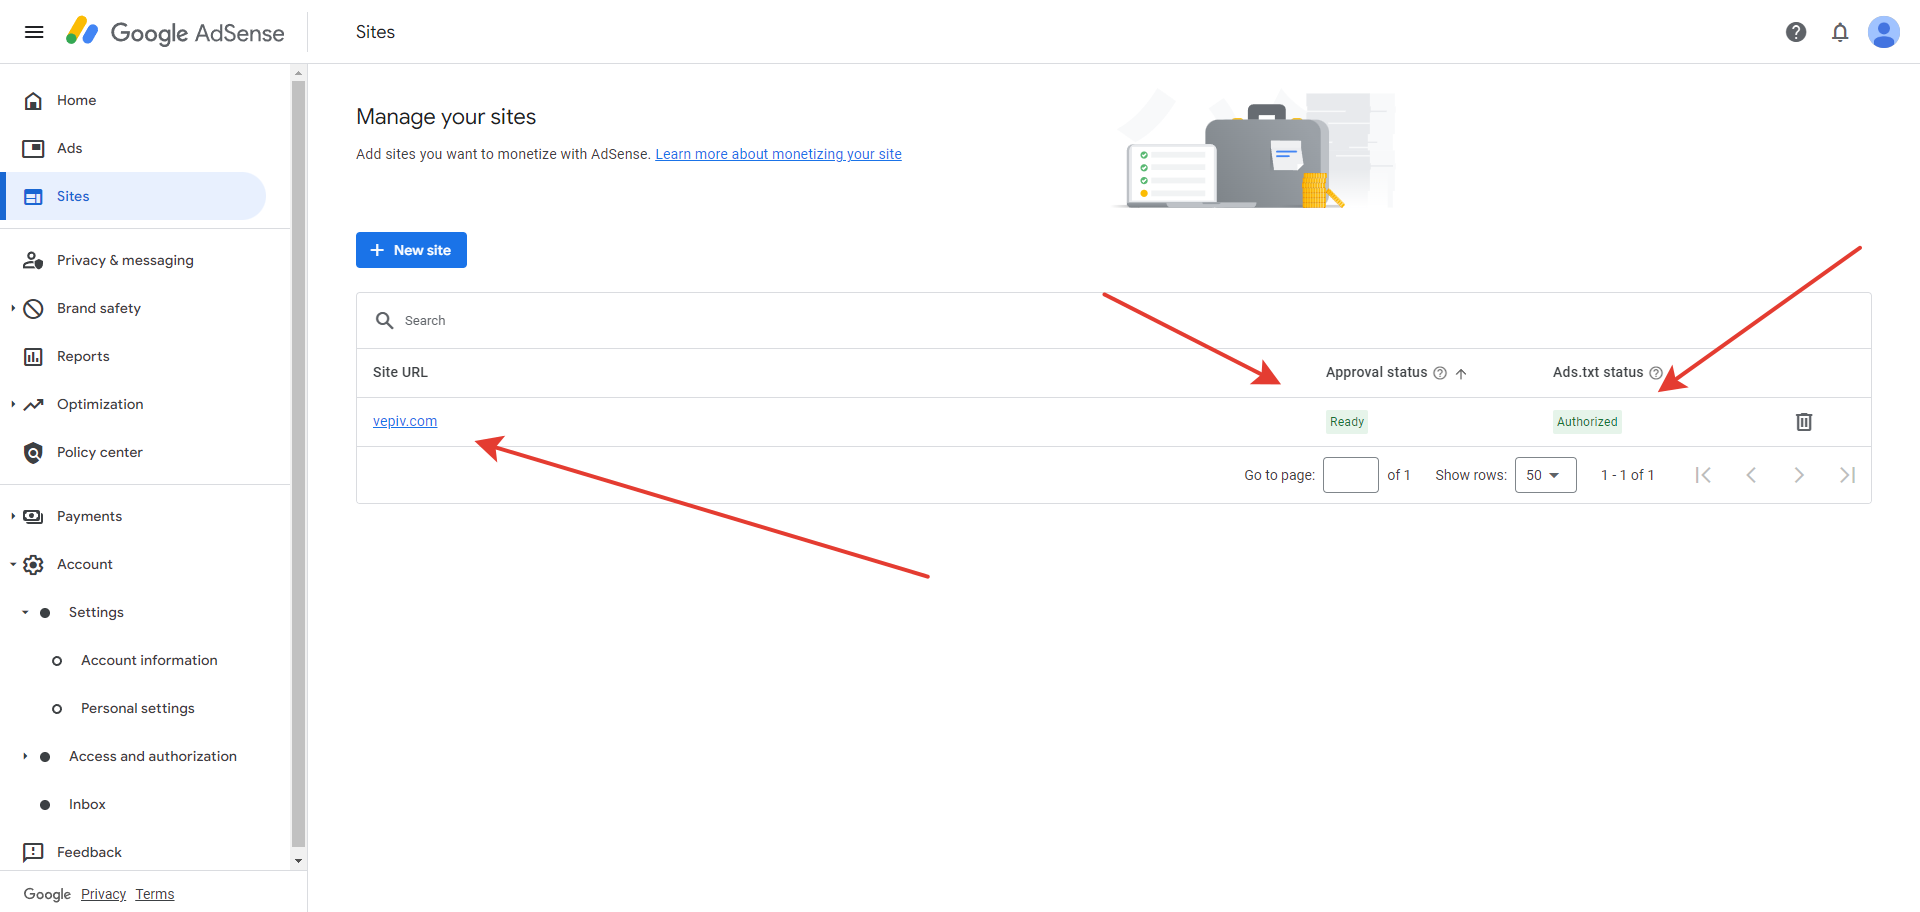Open the account profile avatar
Viewport: 1920px width, 912px height.
(1884, 32)
